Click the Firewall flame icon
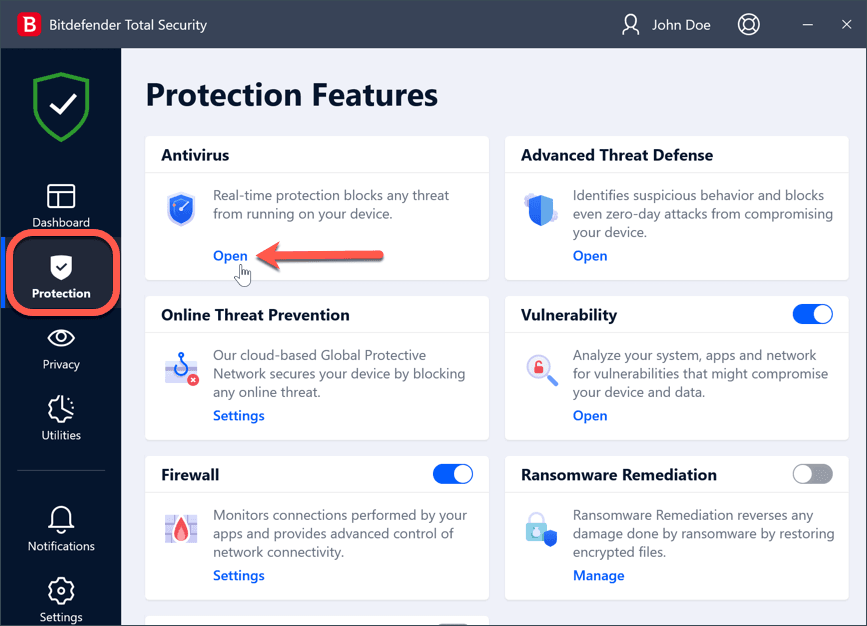Viewport: 867px width, 626px height. coord(181,530)
